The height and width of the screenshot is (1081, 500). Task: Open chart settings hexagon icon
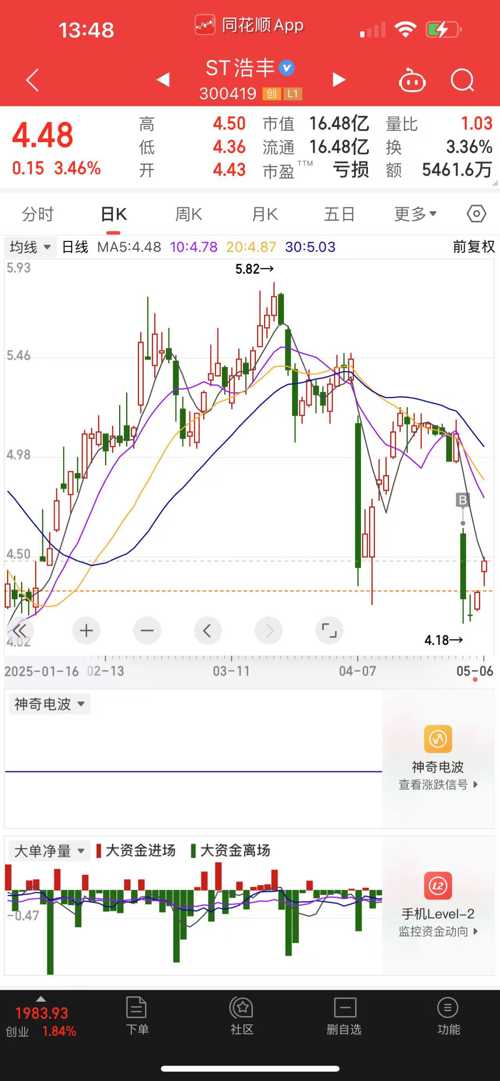(477, 214)
